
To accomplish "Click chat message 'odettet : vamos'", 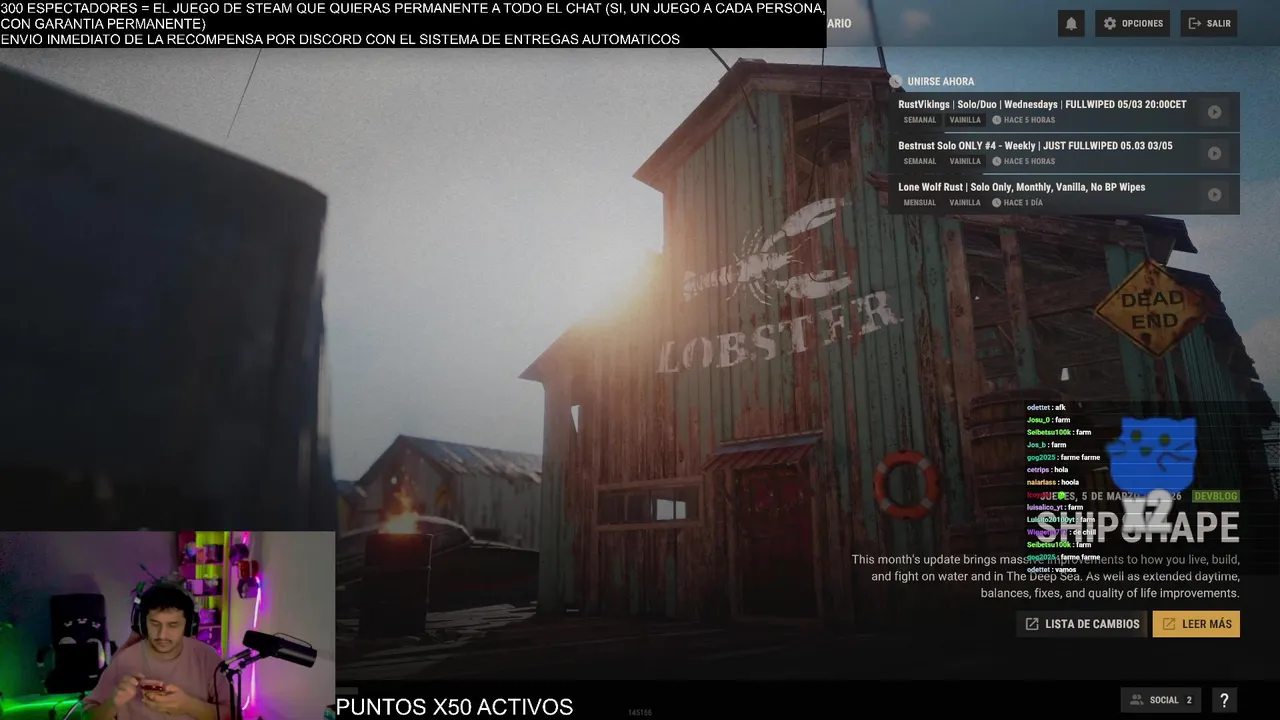I will [1051, 569].
